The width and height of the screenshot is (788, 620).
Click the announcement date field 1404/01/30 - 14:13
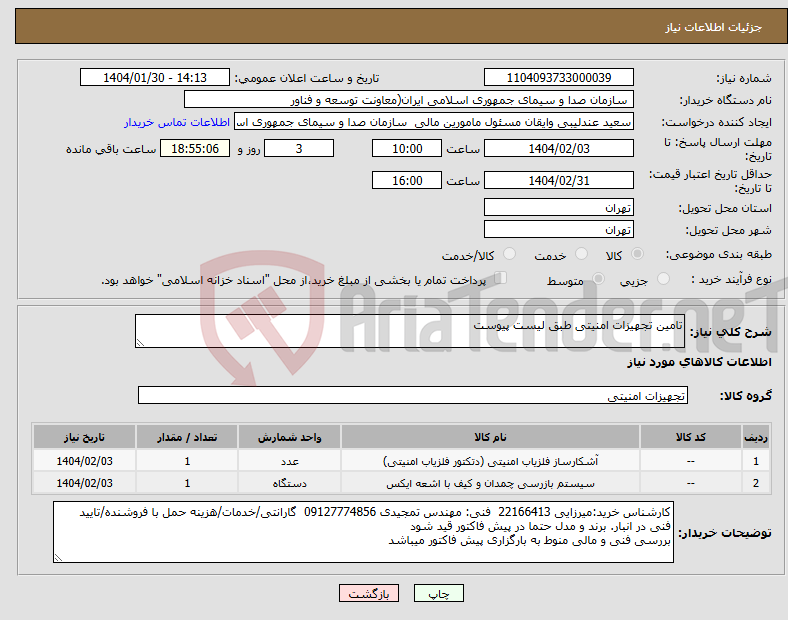(x=155, y=77)
